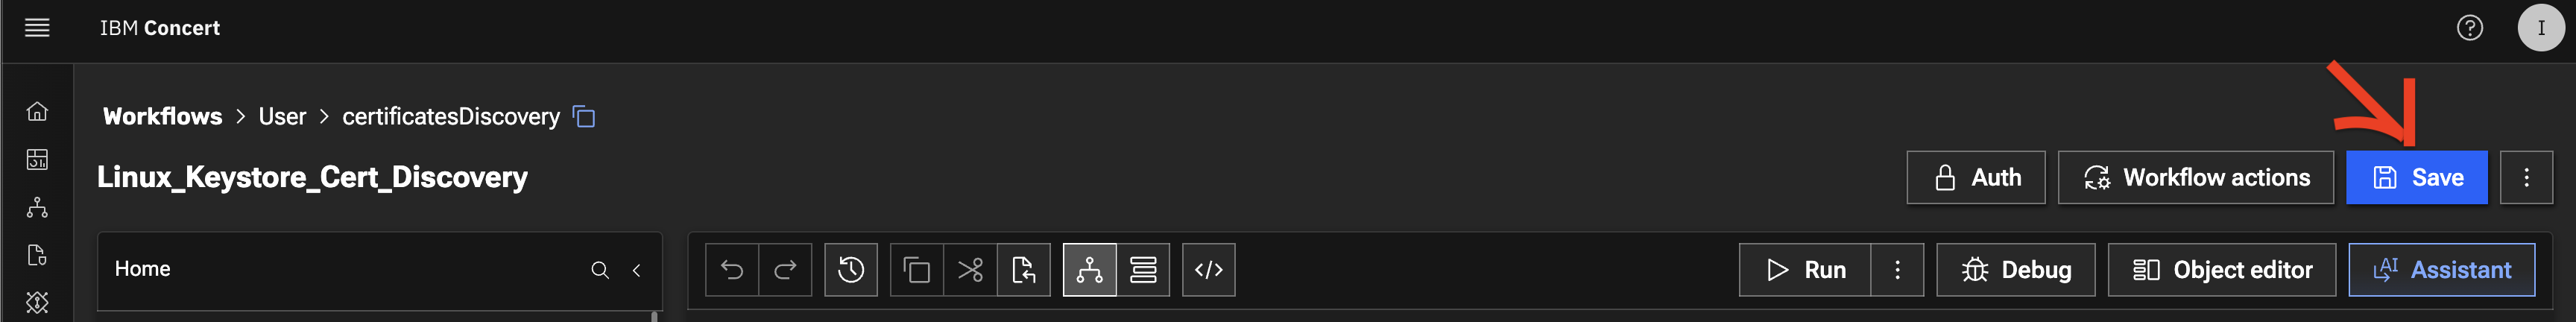Click the undo arrow icon
2576x322 pixels.
[732, 270]
